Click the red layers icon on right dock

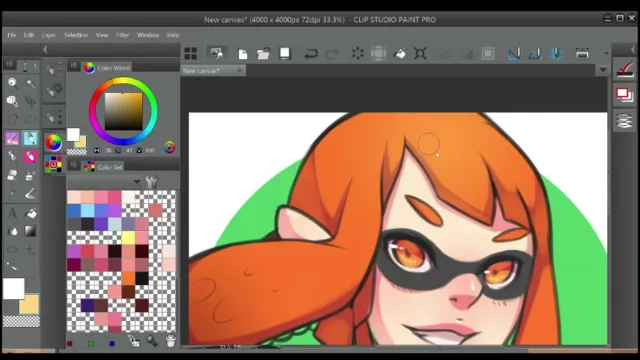tap(624, 95)
